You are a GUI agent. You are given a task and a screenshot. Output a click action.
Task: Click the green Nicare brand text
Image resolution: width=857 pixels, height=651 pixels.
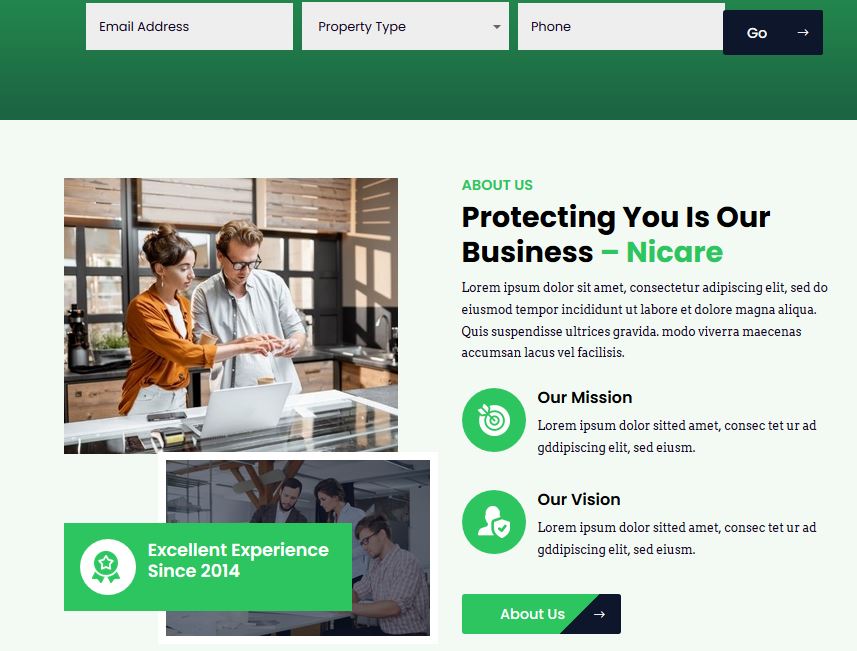(674, 252)
